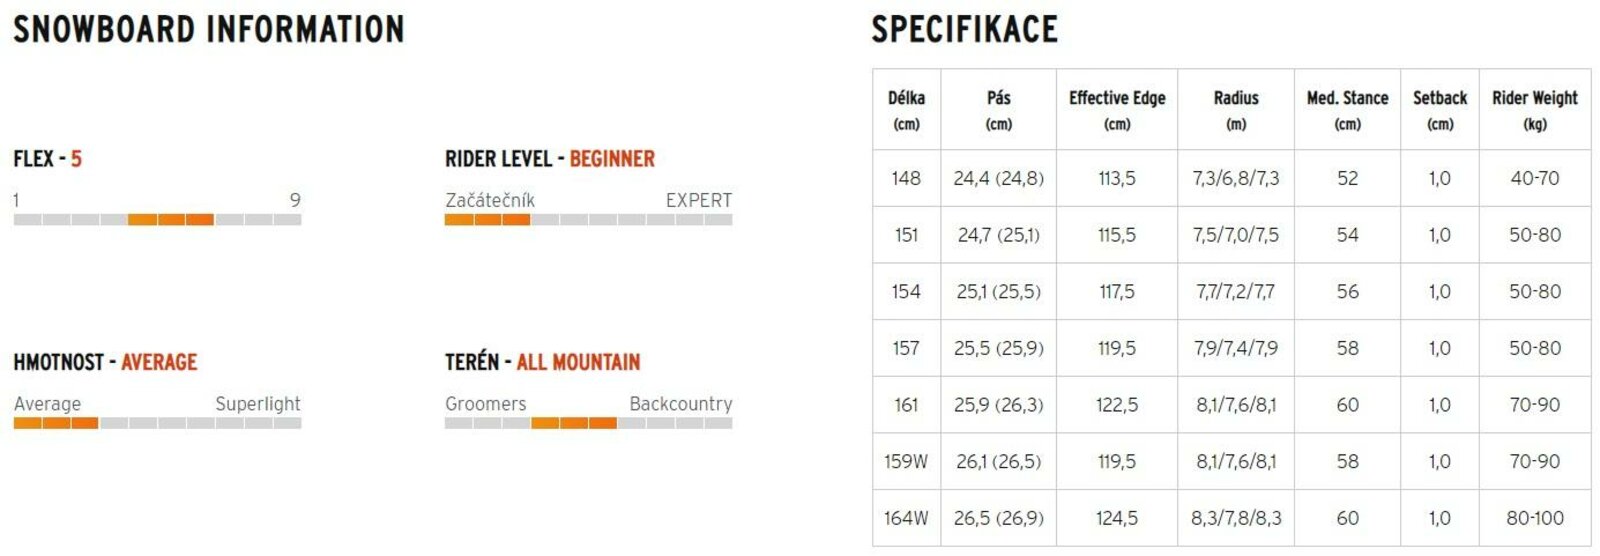Click the Terén terrain rating bar

point(588,423)
